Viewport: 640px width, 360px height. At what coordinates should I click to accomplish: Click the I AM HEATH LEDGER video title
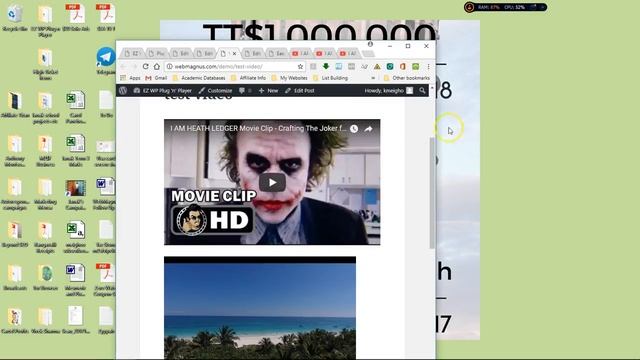pyautogui.click(x=258, y=129)
